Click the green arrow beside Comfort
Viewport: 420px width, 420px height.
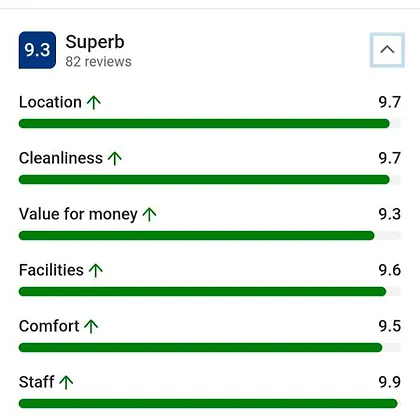click(x=91, y=326)
